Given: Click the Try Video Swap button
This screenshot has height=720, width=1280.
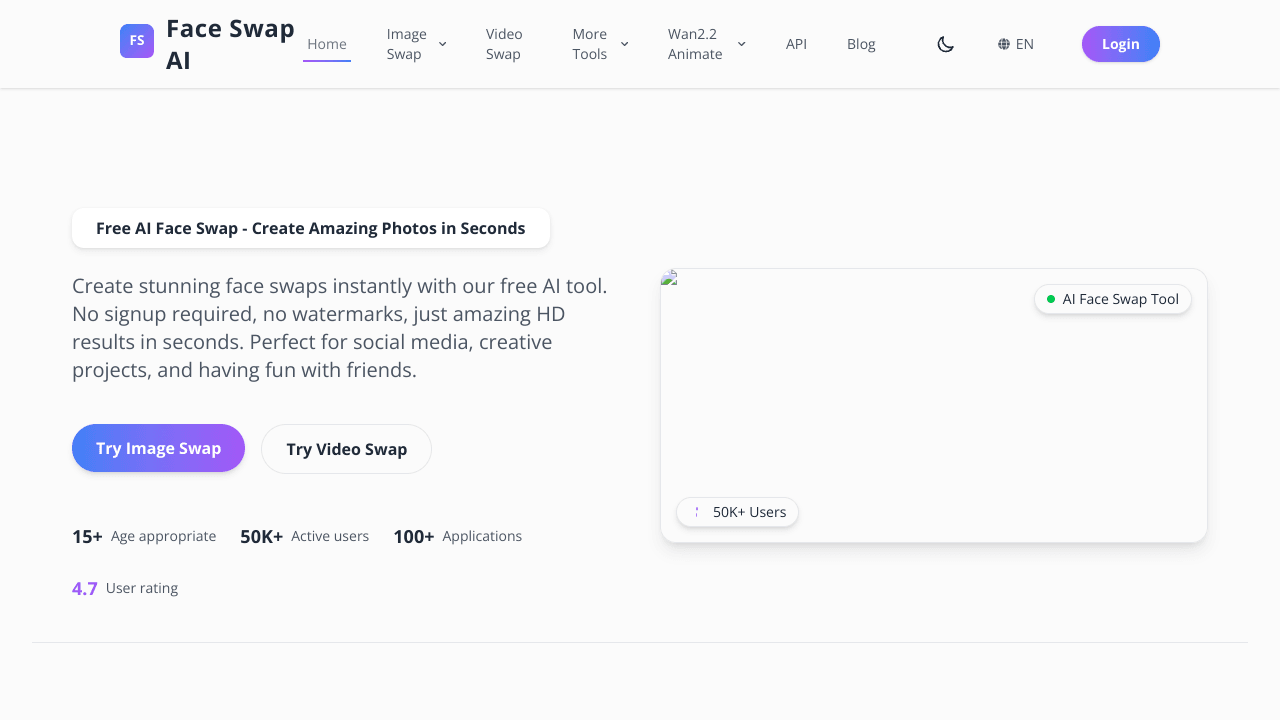Looking at the screenshot, I should point(346,449).
